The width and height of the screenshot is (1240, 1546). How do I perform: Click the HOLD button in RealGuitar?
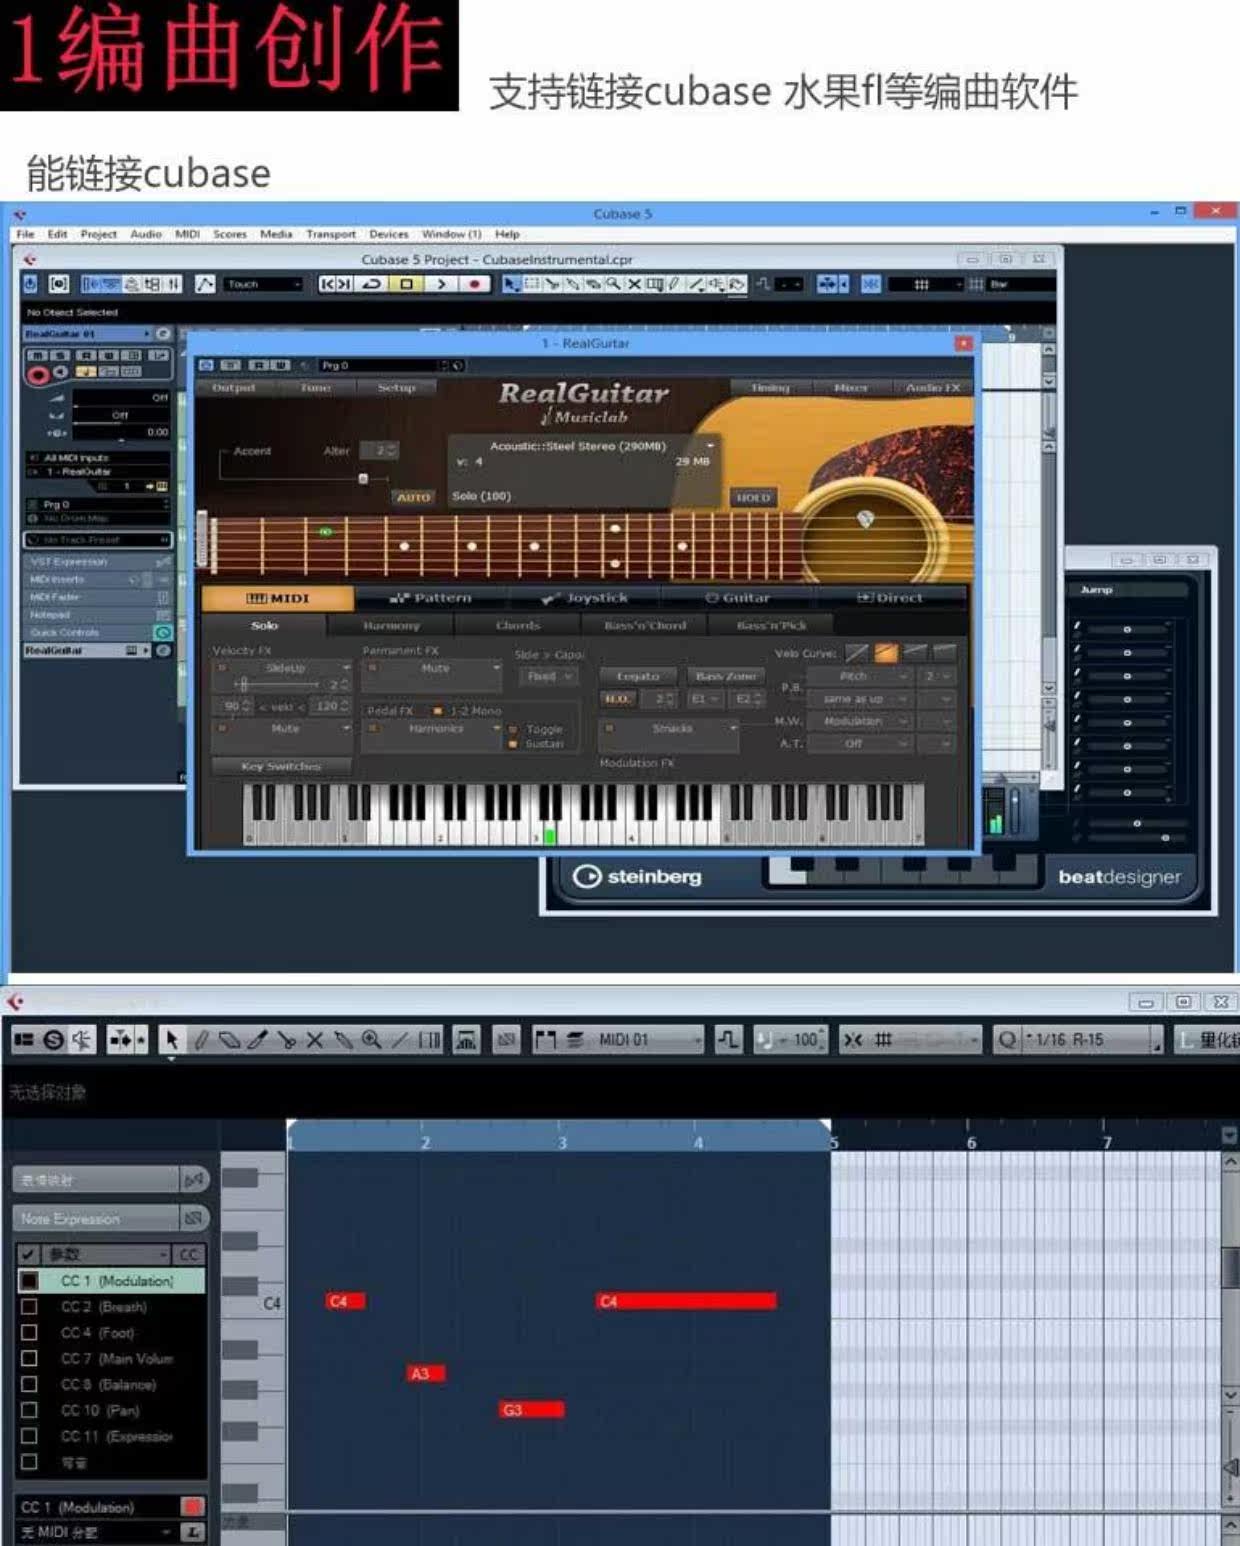752,497
